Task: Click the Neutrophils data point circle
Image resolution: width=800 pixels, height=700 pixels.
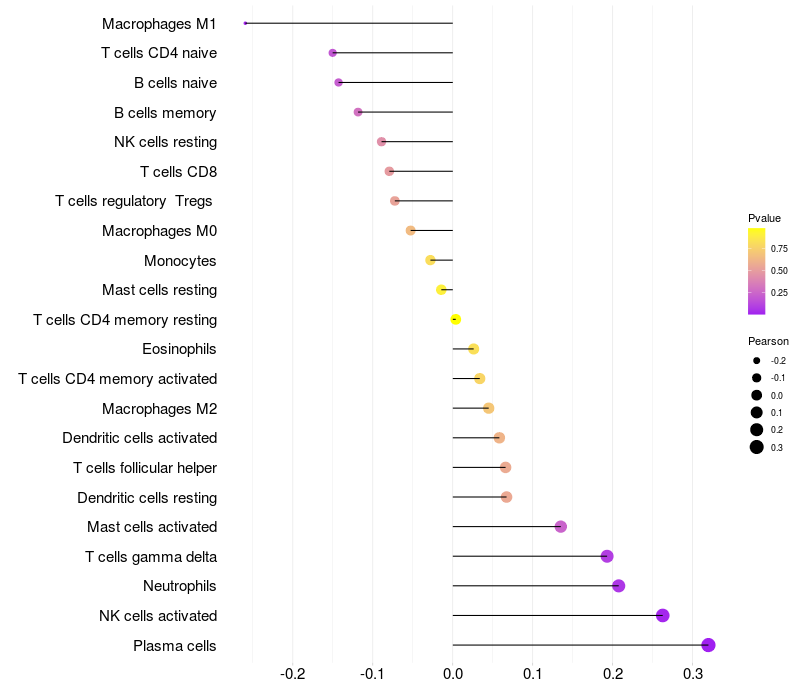Action: tap(618, 586)
